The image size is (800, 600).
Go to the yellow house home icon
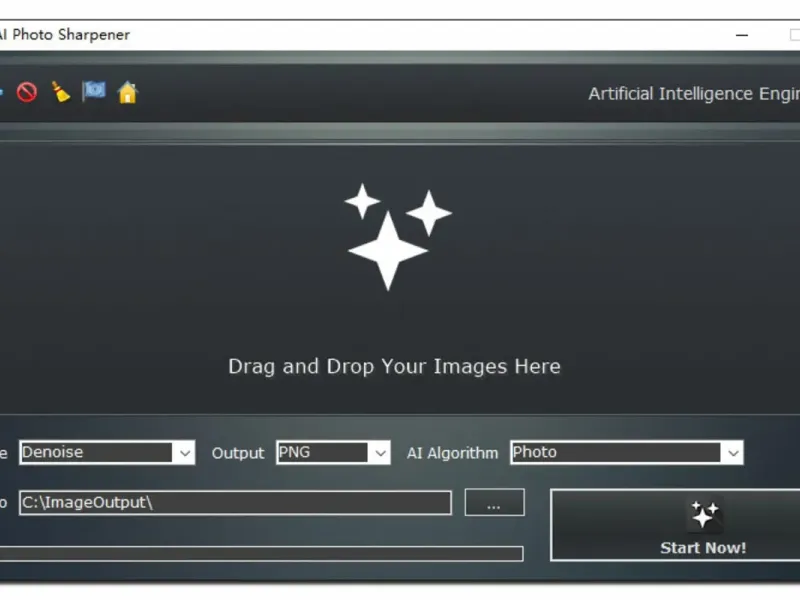(x=128, y=92)
